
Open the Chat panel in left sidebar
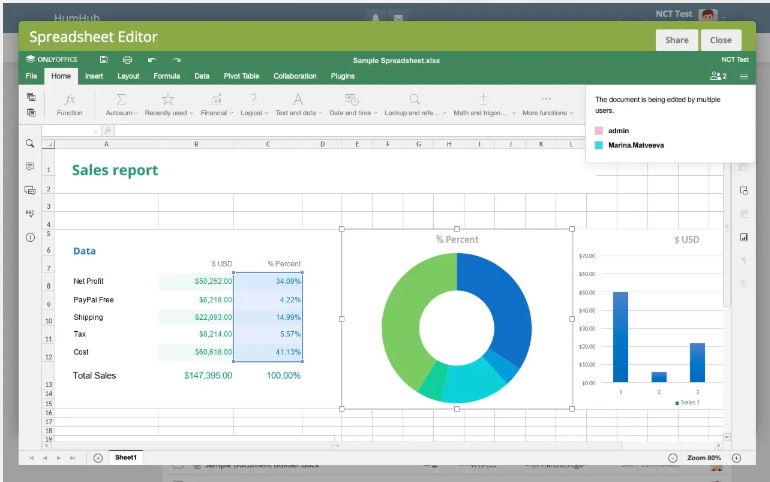[30, 189]
